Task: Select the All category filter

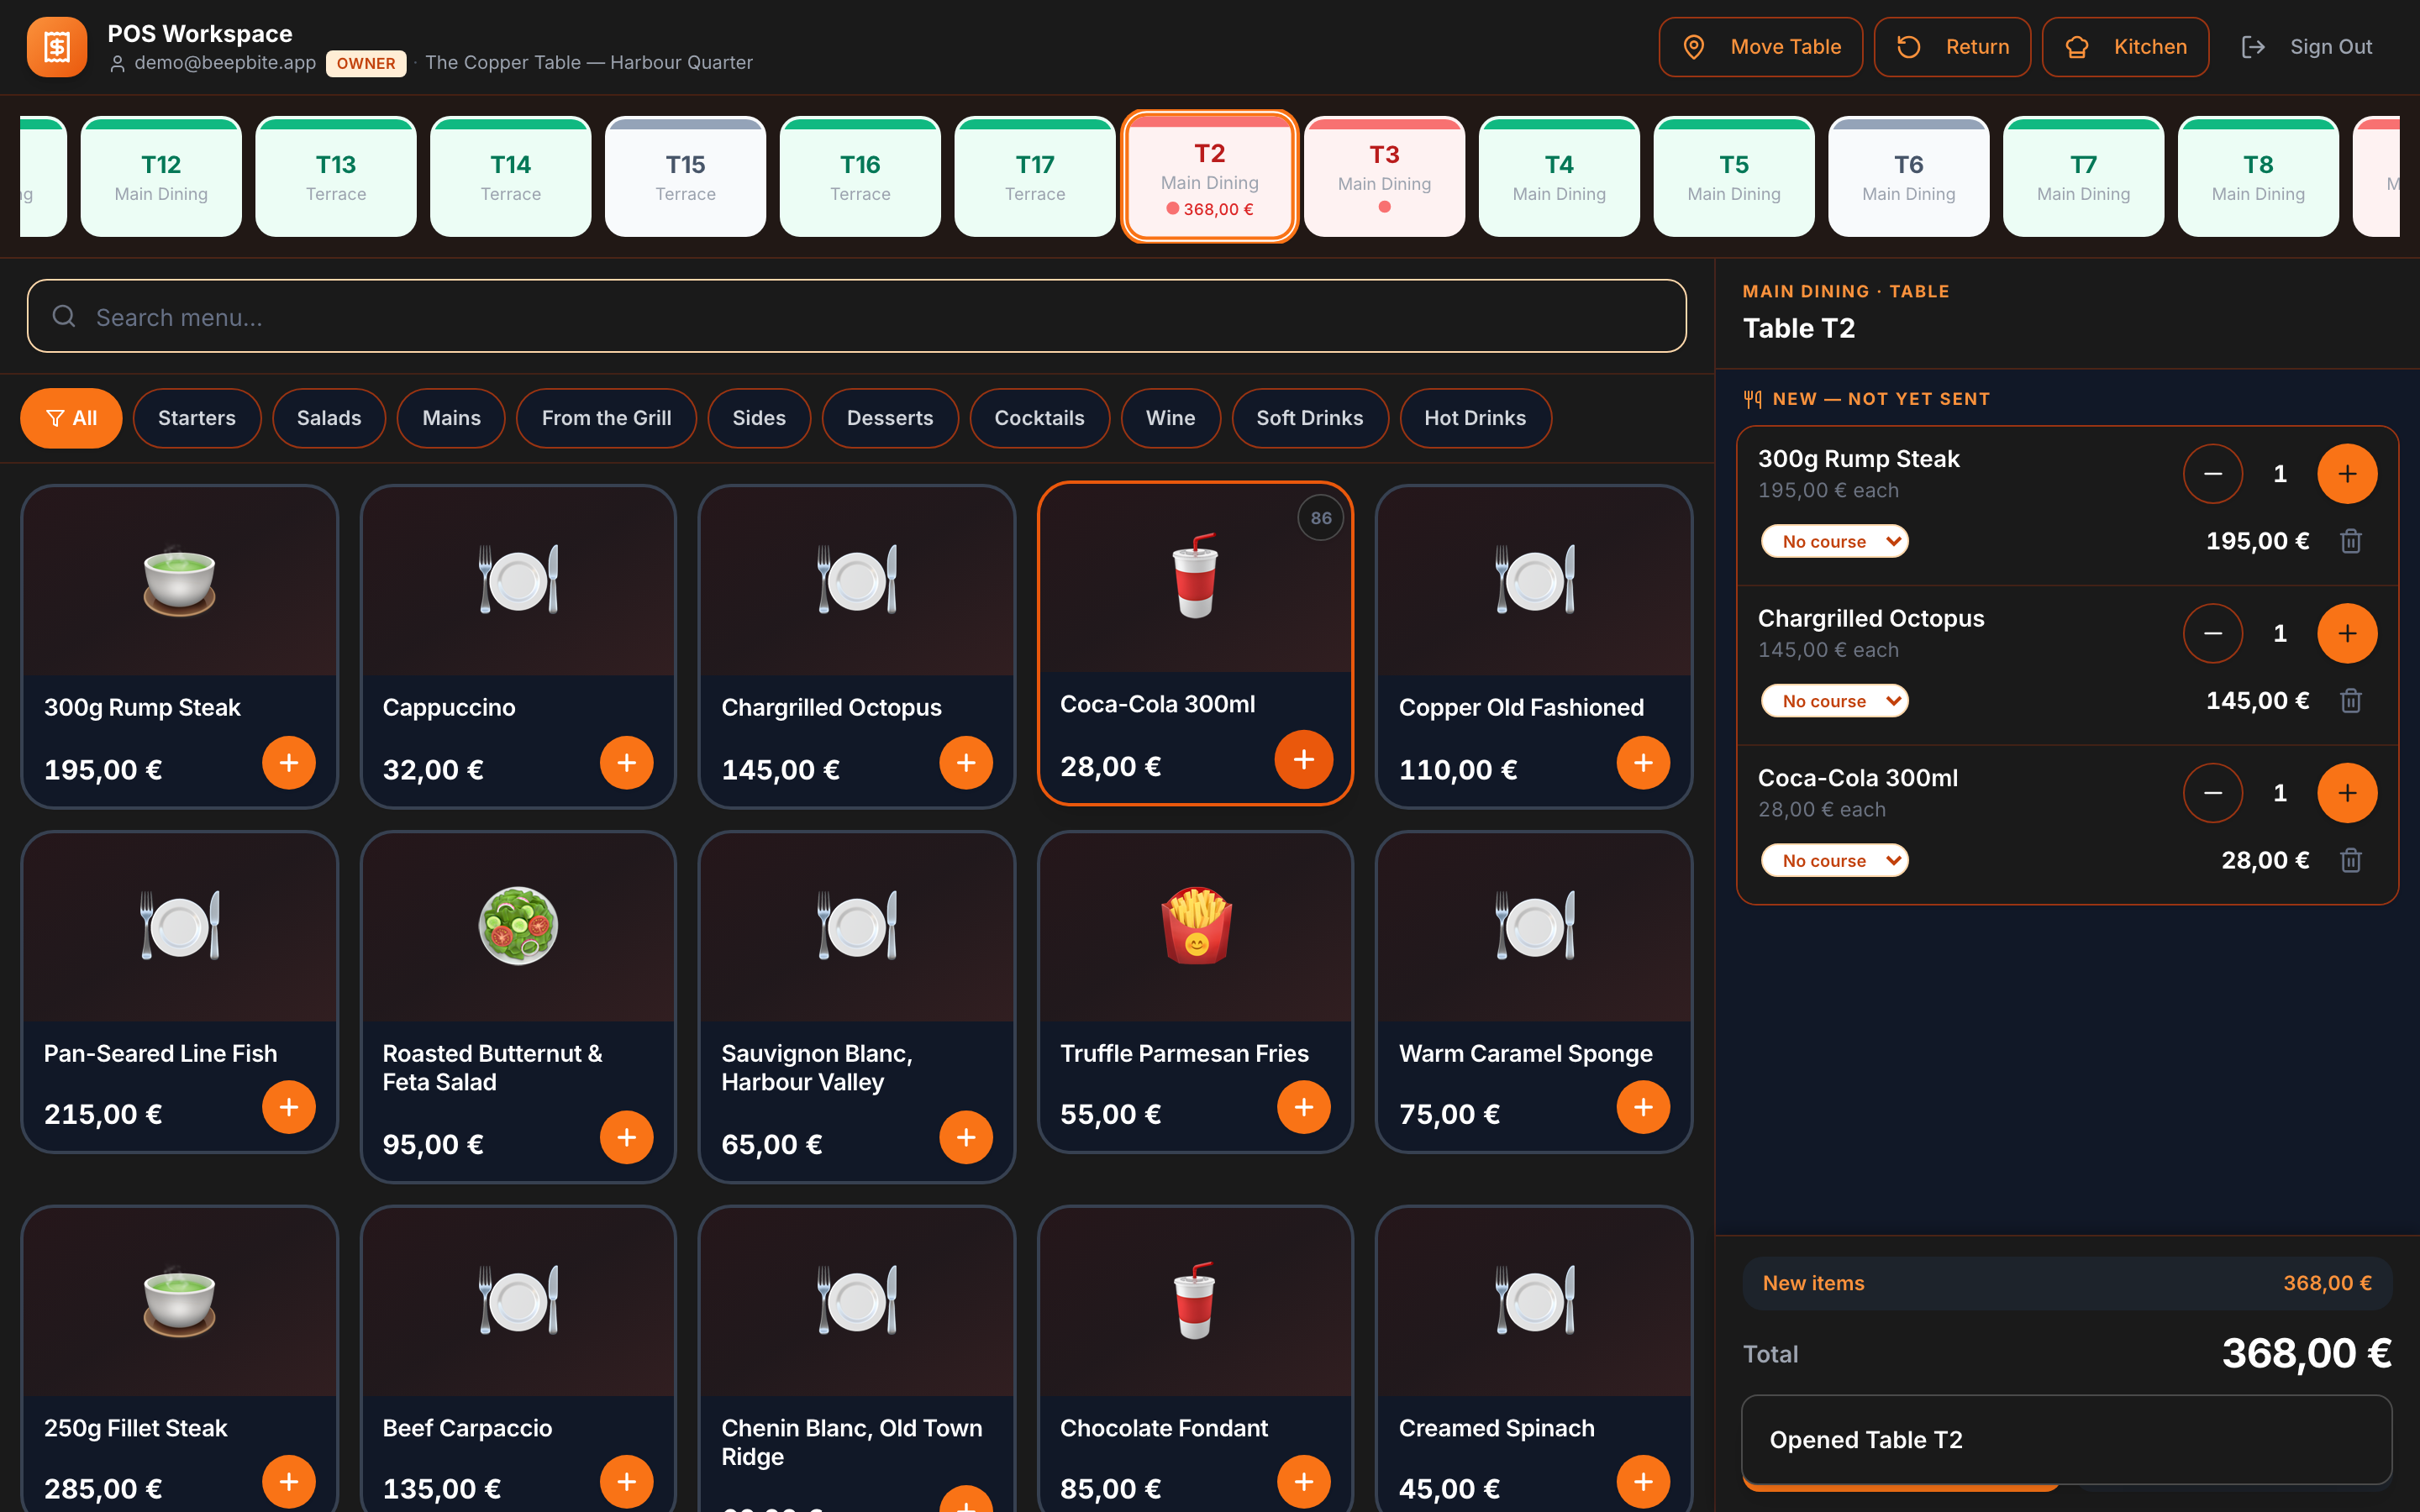Action: [x=71, y=418]
